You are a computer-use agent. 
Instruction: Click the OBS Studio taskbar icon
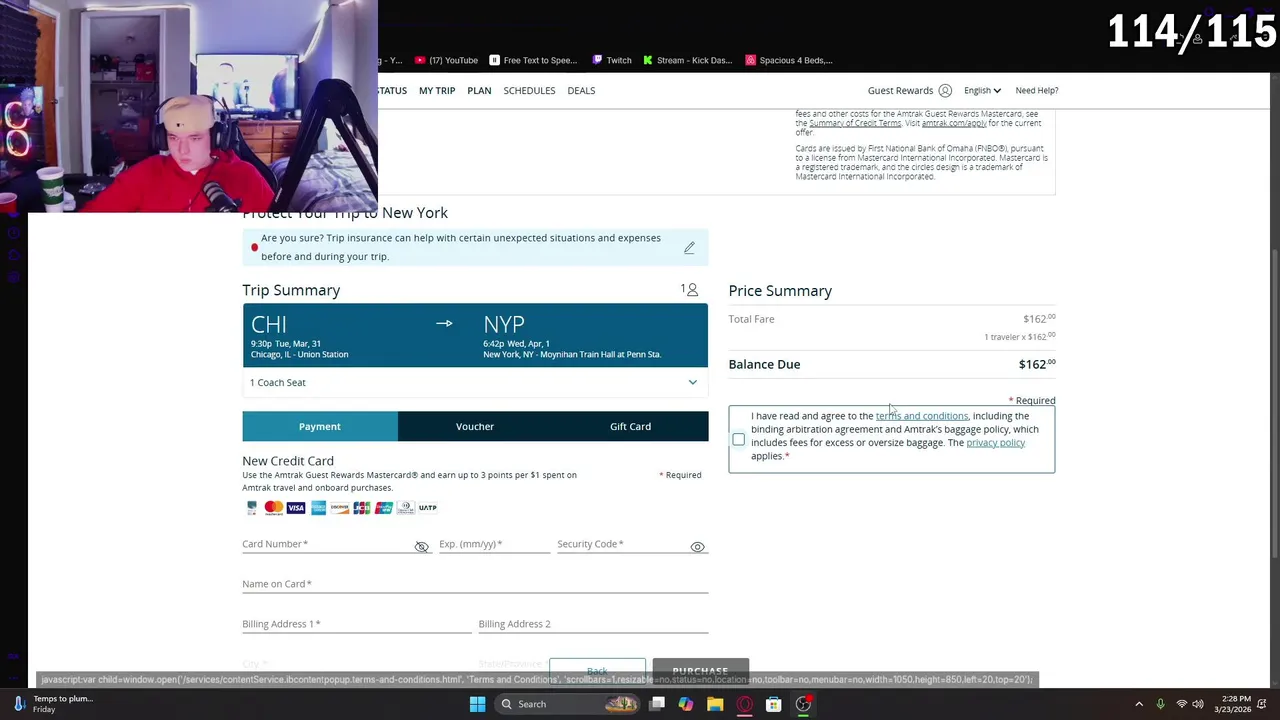[803, 704]
